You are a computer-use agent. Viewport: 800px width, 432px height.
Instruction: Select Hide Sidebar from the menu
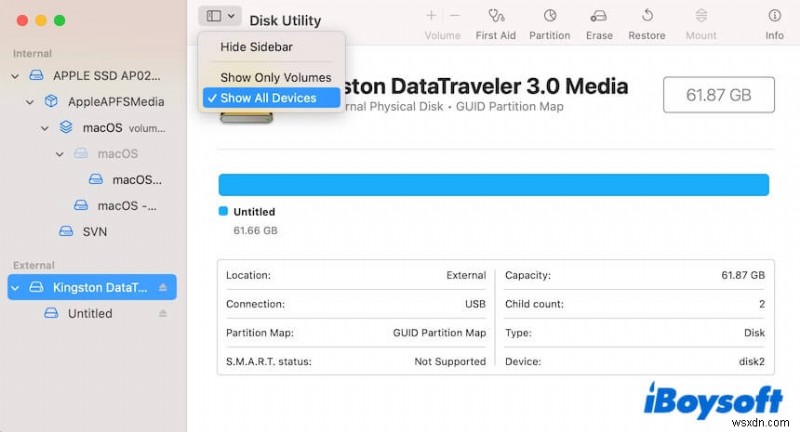click(x=256, y=47)
